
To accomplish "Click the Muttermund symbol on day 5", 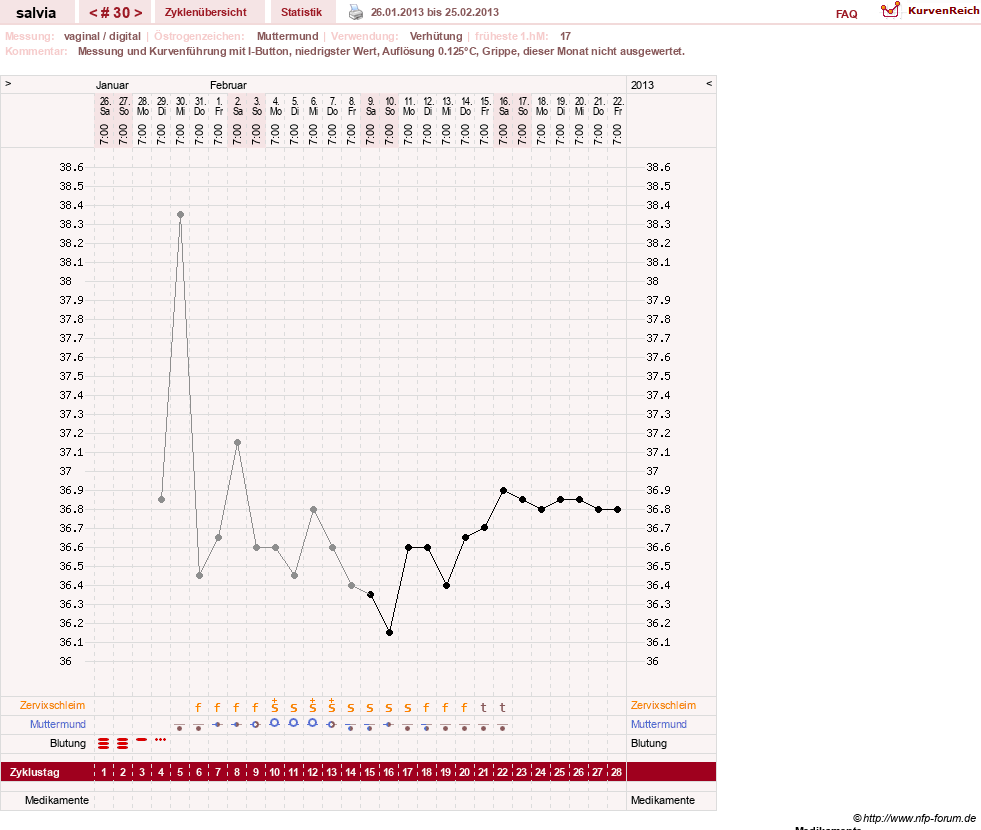I will 180,727.
